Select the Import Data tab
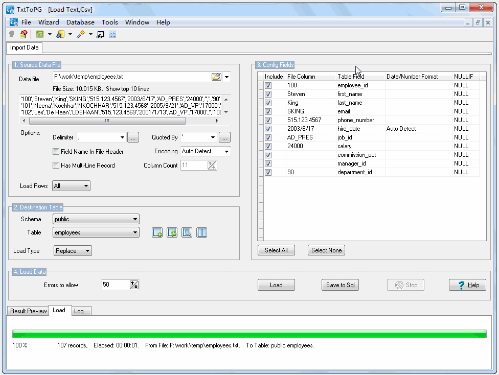 [24, 48]
